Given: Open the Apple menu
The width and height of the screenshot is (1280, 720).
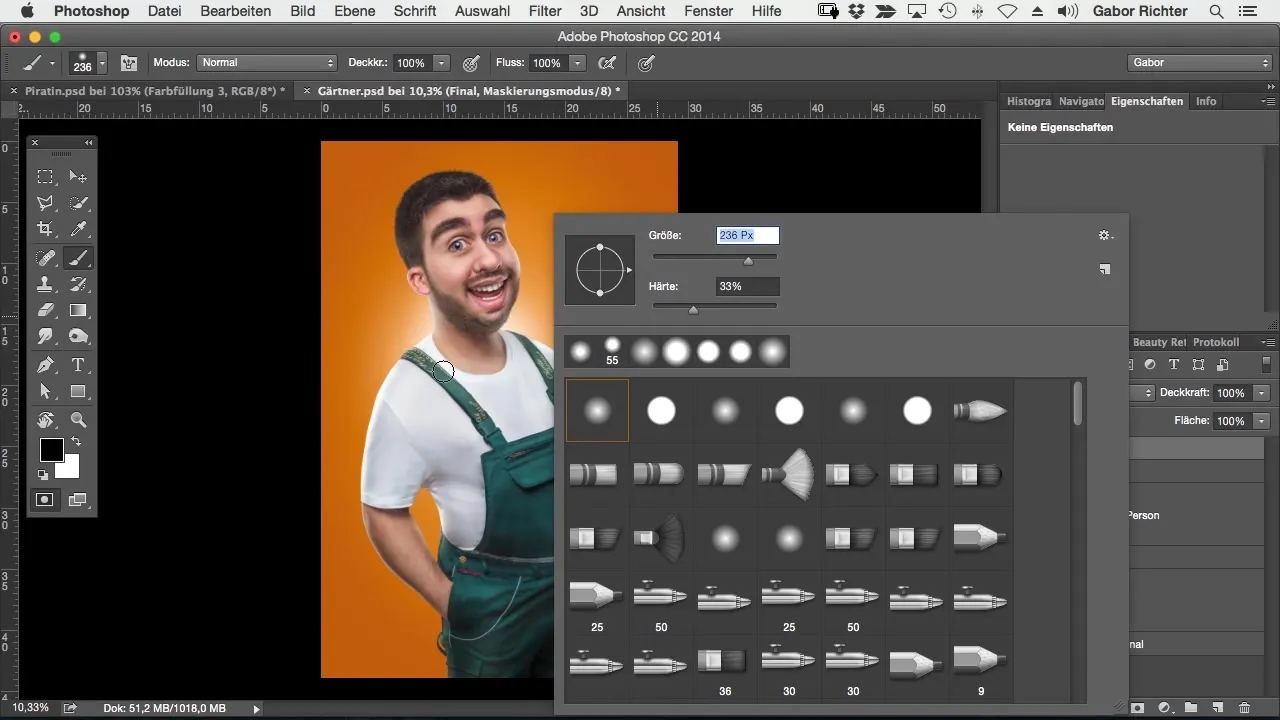Looking at the screenshot, I should 27,11.
